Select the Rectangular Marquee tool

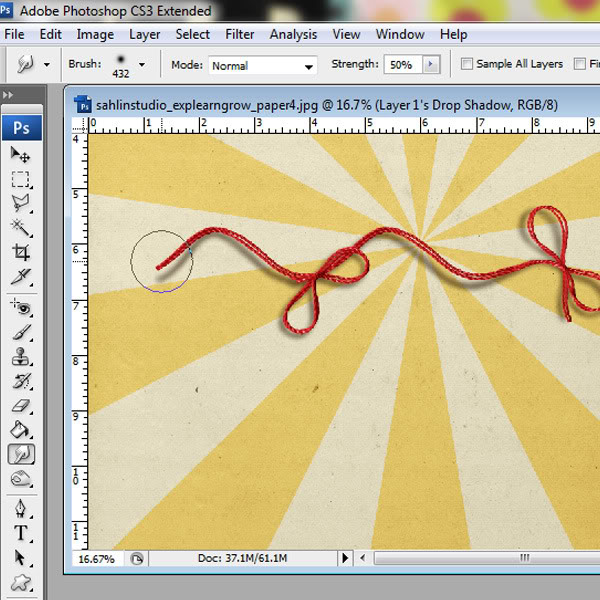click(21, 179)
